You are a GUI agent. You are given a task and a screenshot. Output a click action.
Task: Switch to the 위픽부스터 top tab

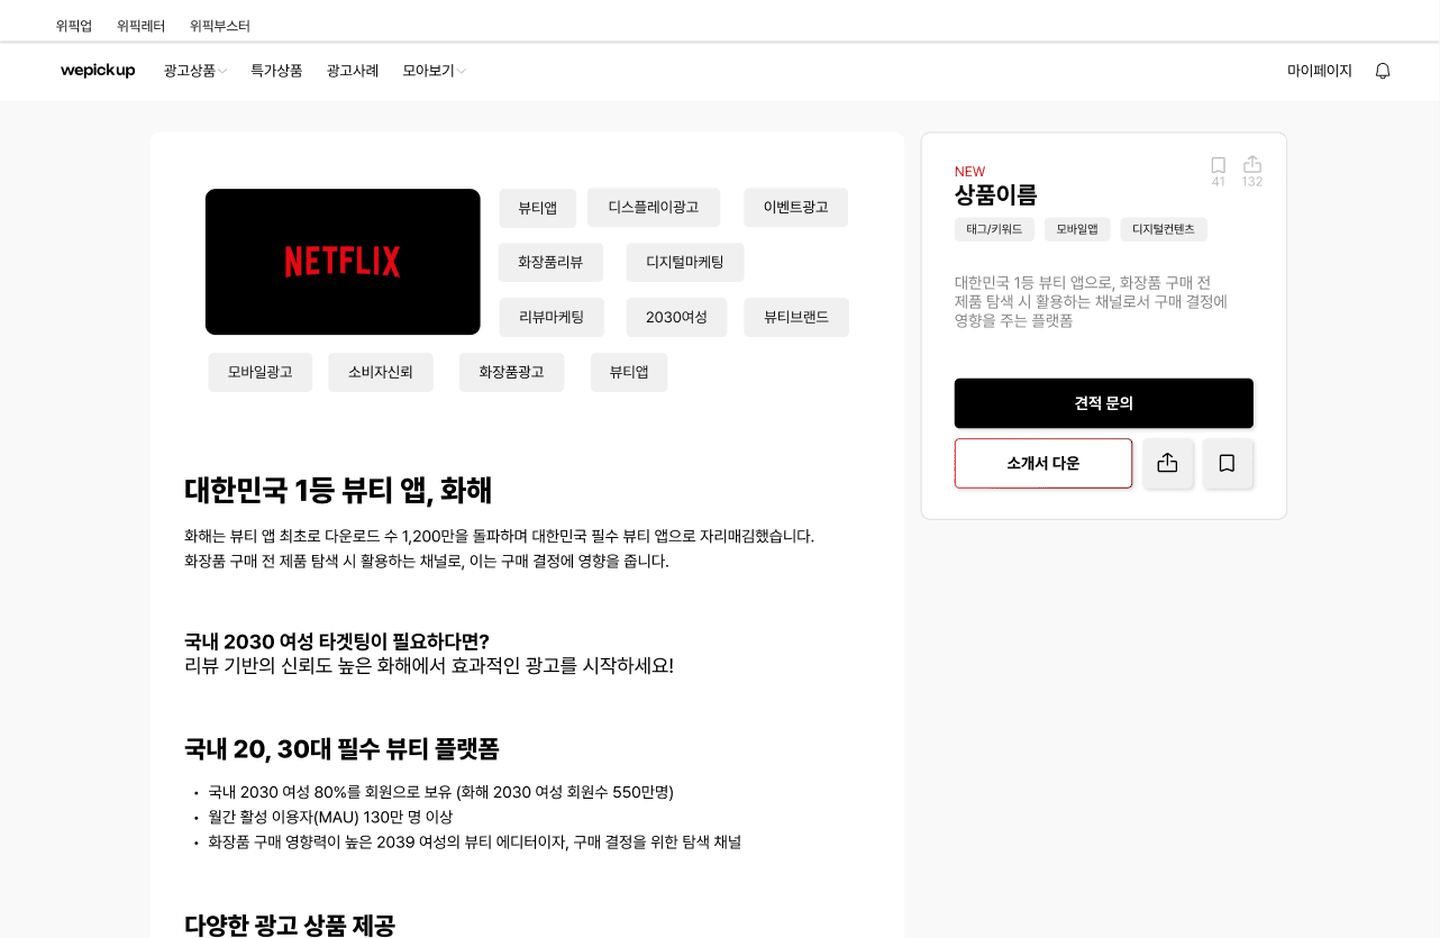pos(220,26)
